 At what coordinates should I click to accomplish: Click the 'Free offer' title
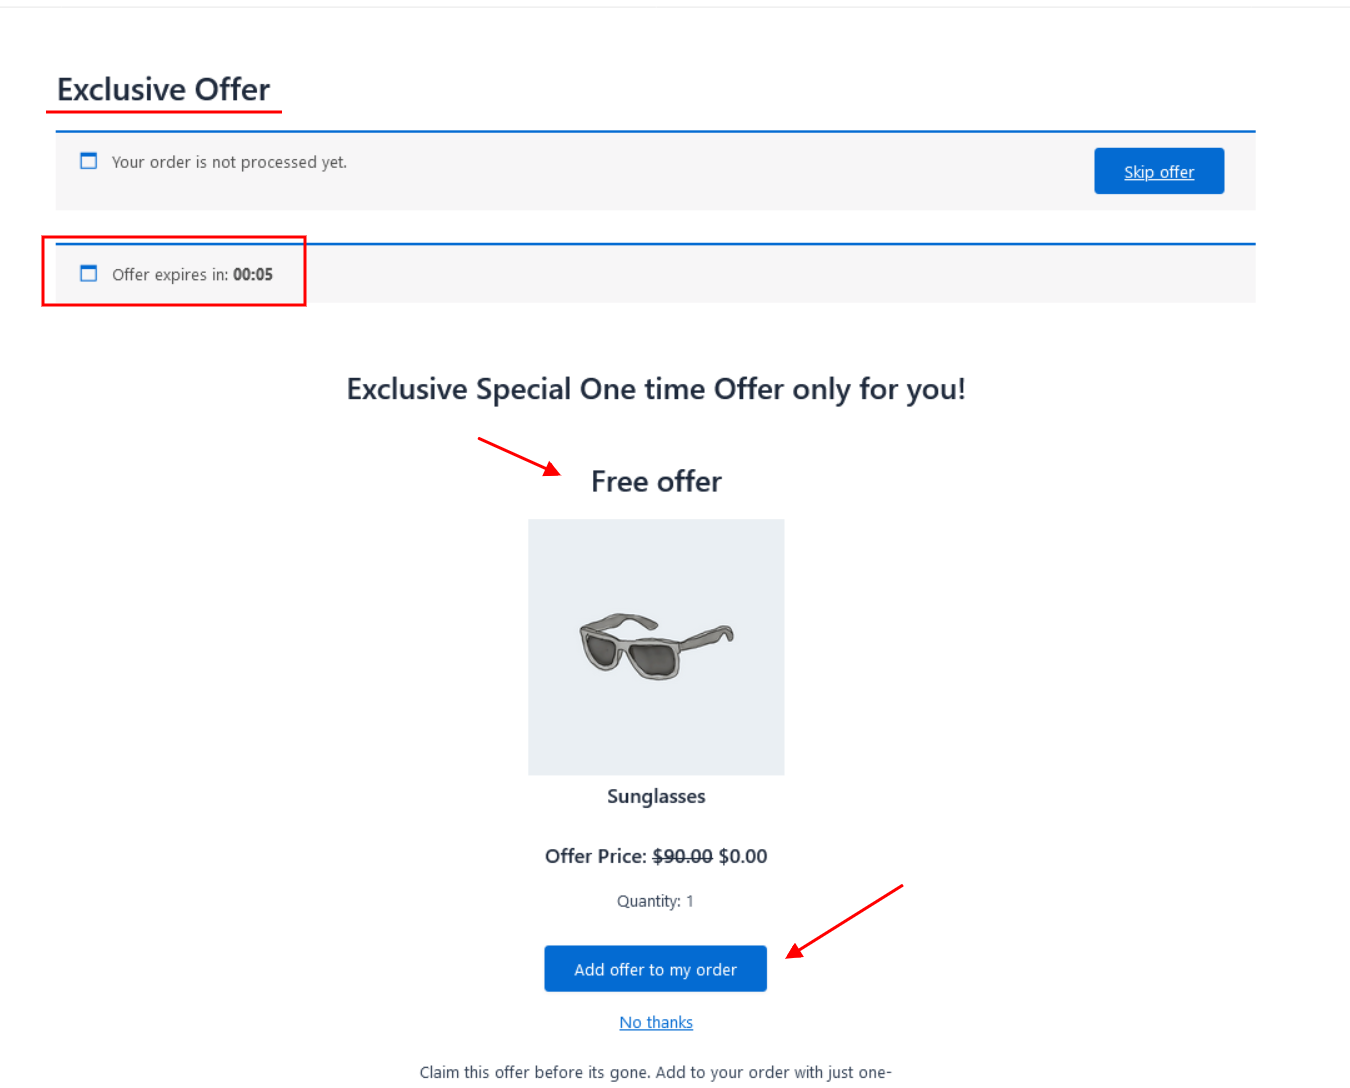[656, 482]
